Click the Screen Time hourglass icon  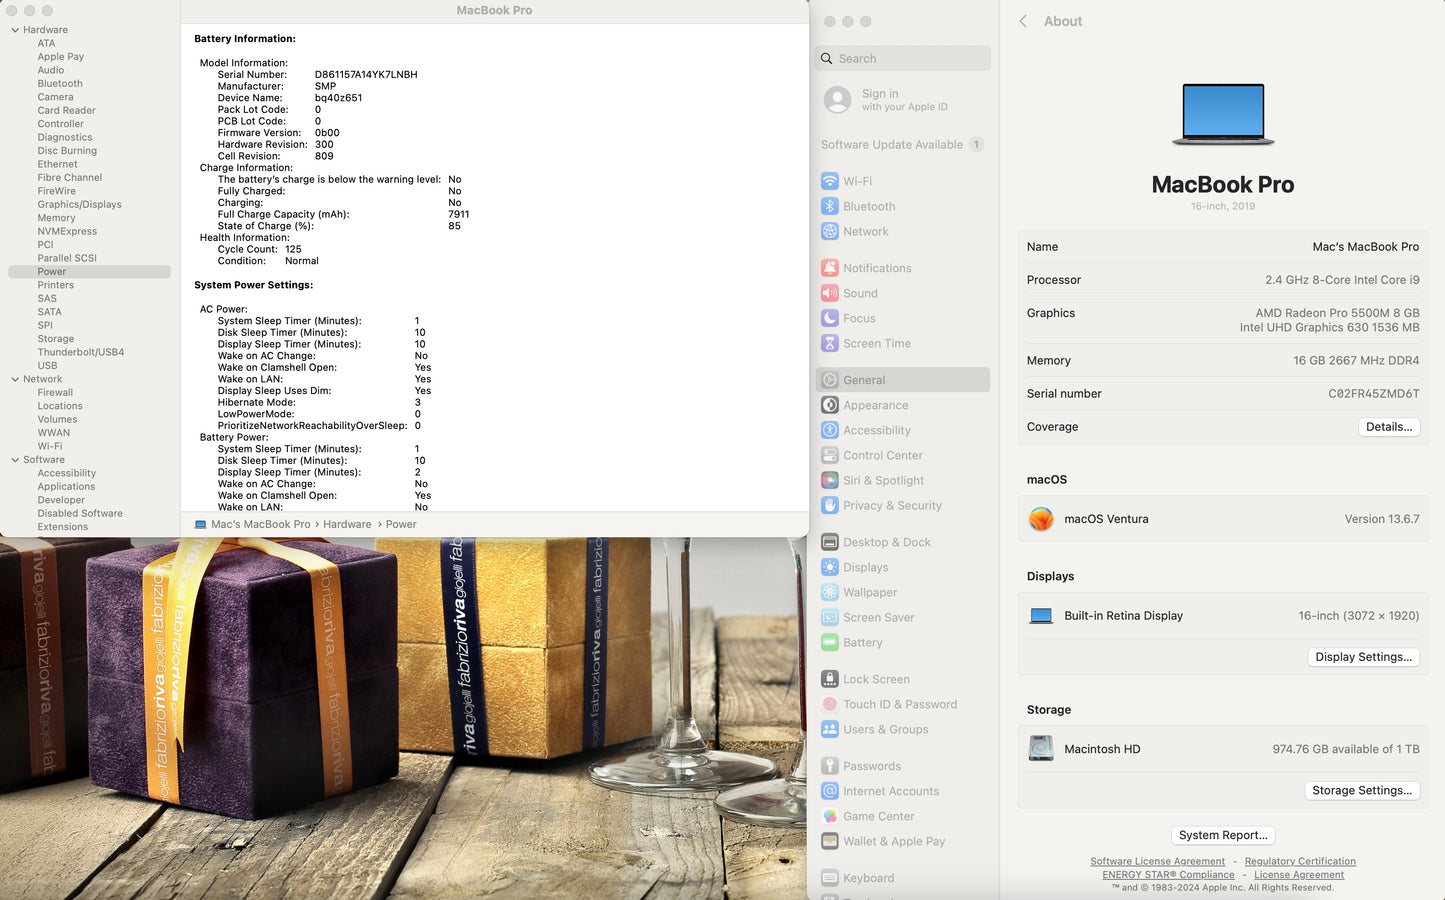click(x=829, y=343)
